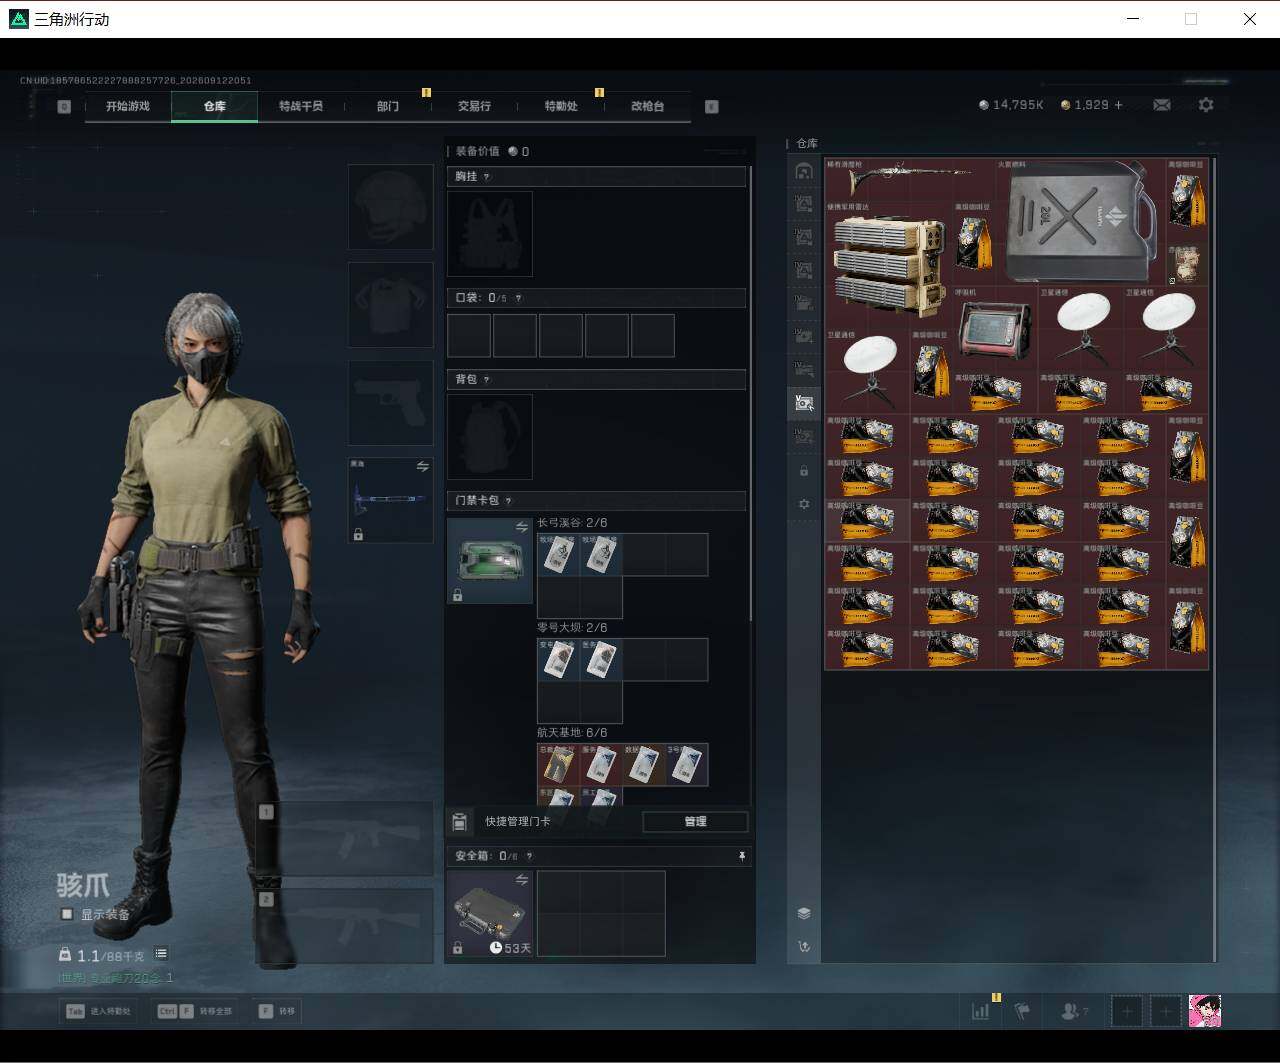Open the 改枪台 tab
The width and height of the screenshot is (1280, 1063).
point(647,106)
